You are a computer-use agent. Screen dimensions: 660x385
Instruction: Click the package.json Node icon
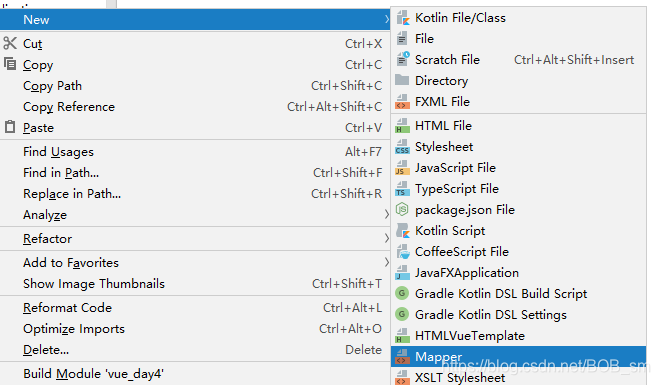(x=402, y=209)
